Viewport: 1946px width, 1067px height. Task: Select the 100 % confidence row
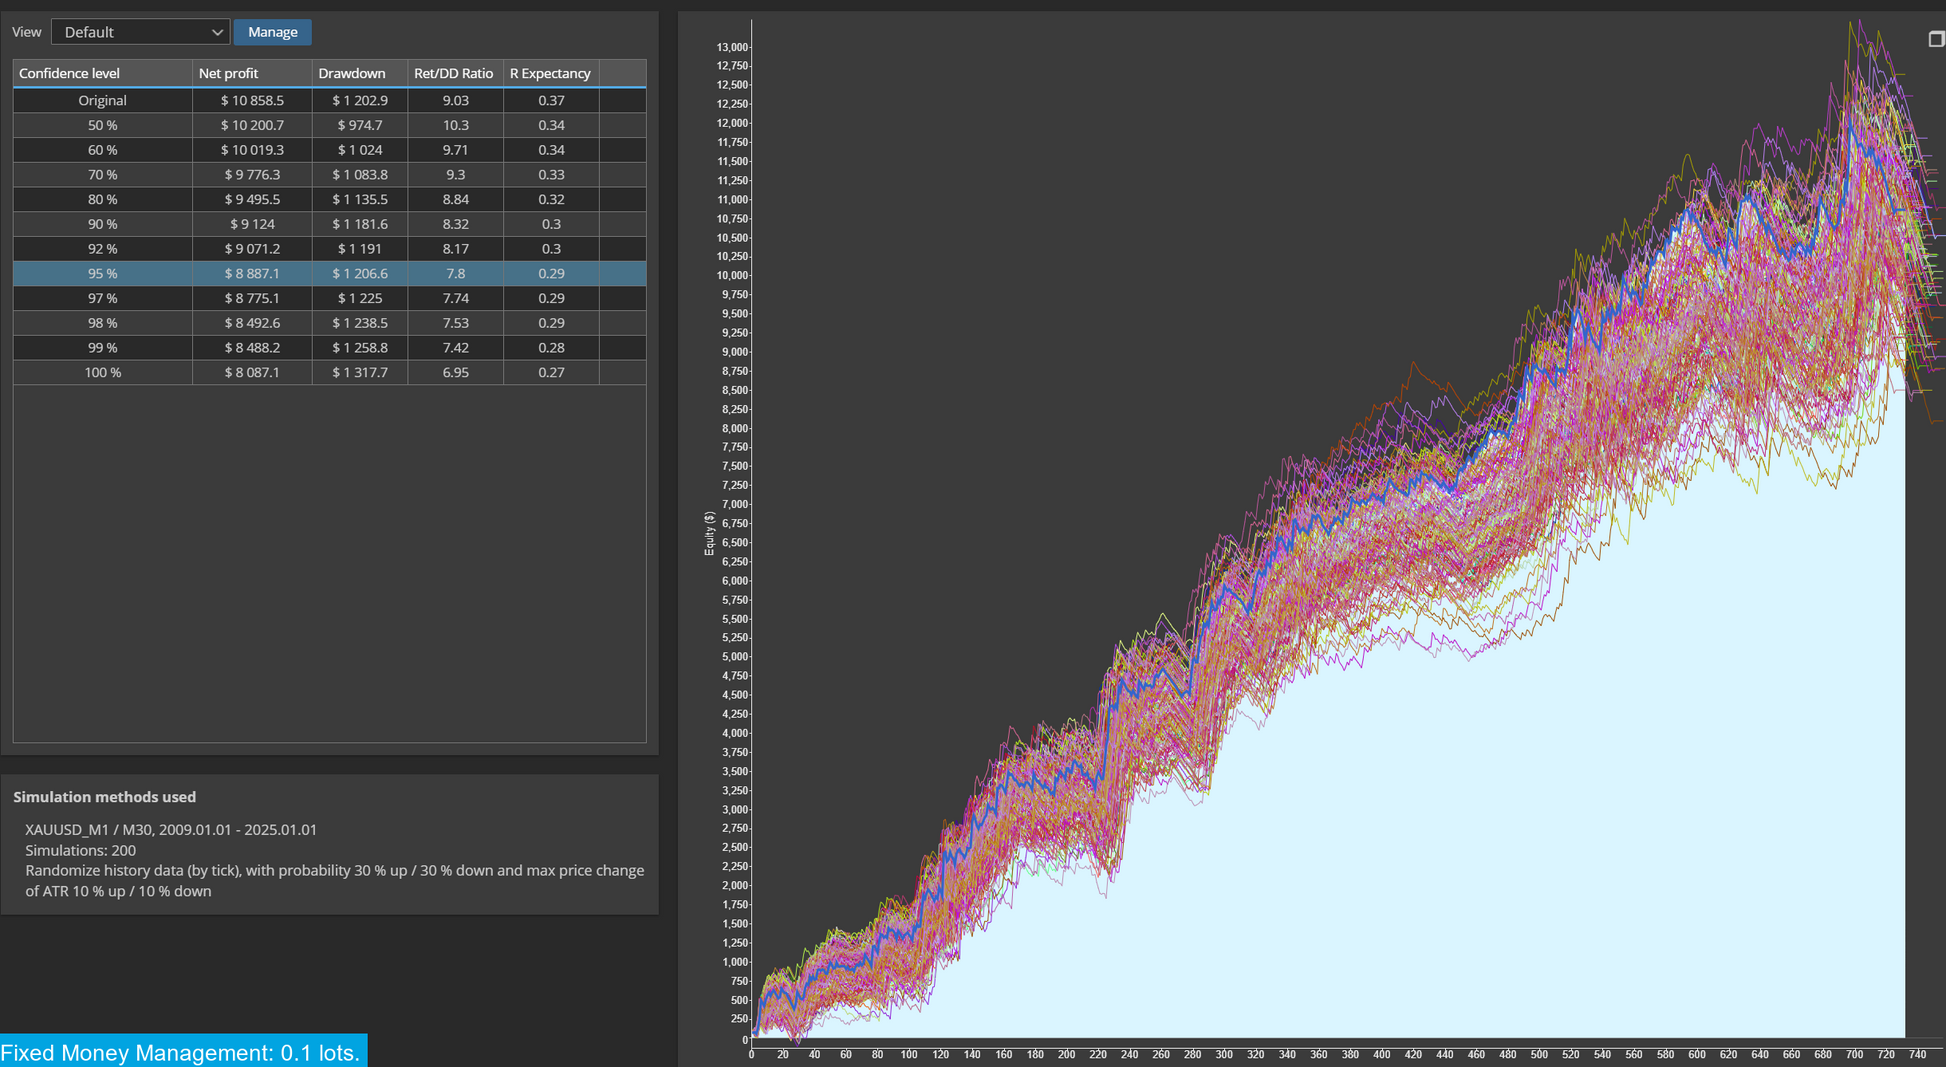[329, 372]
